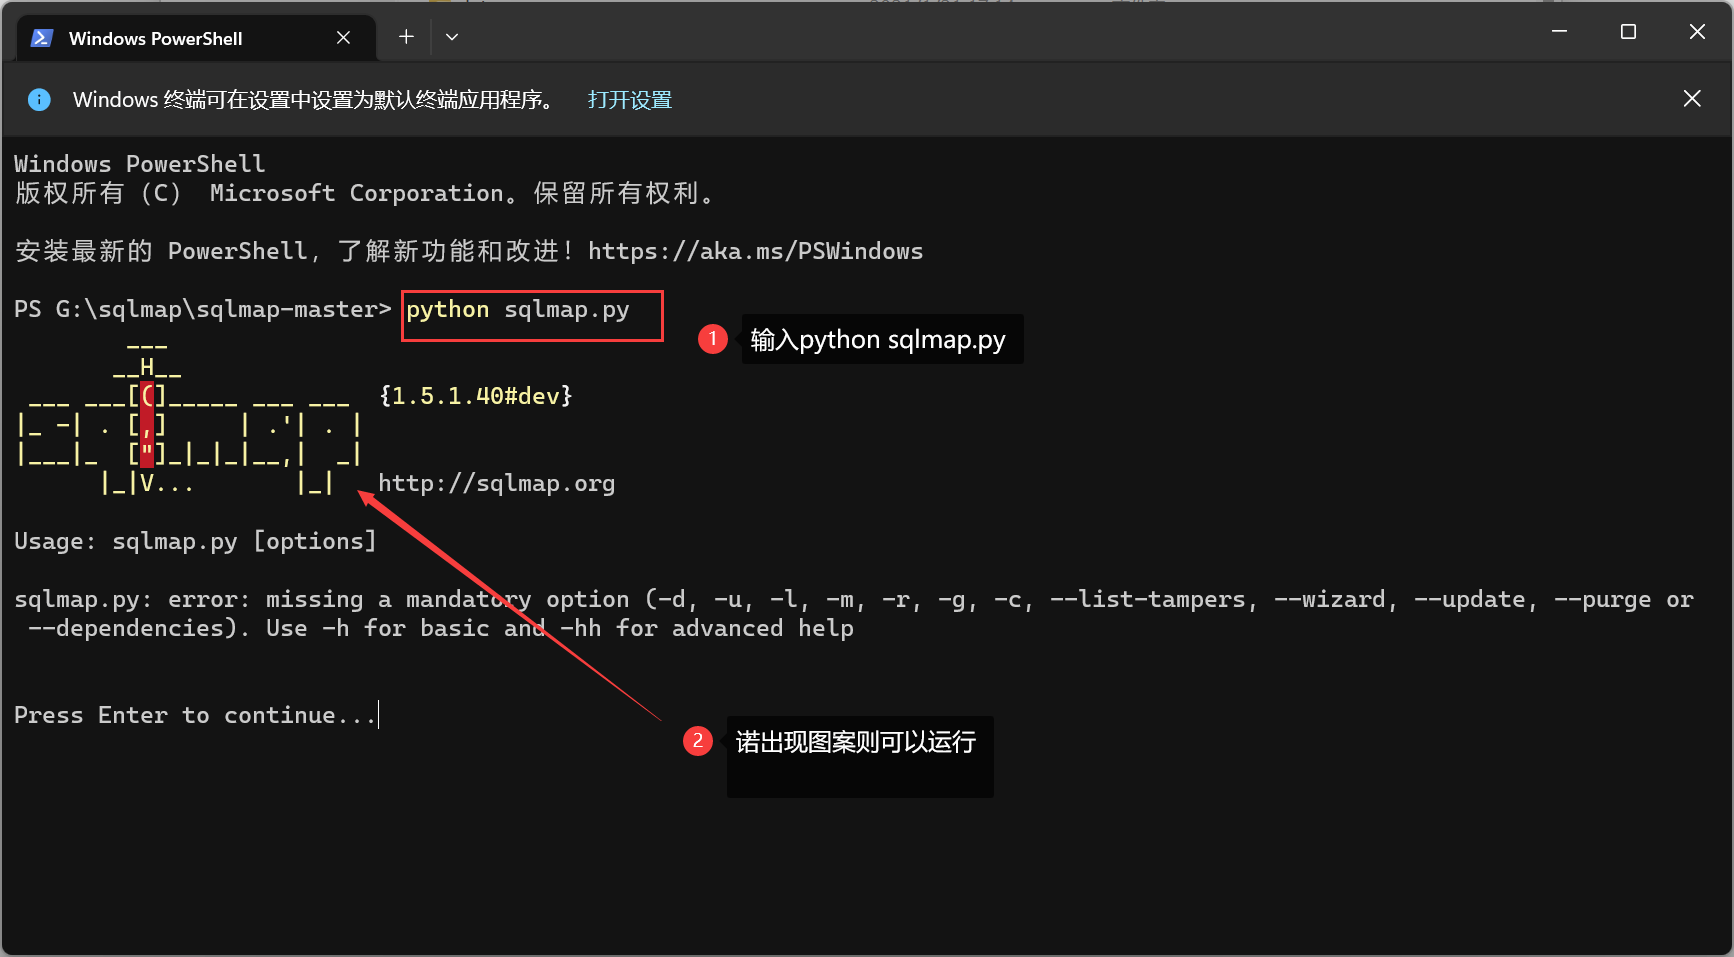
Task: Dismiss the notification banner with its X icon
Action: click(x=1691, y=98)
